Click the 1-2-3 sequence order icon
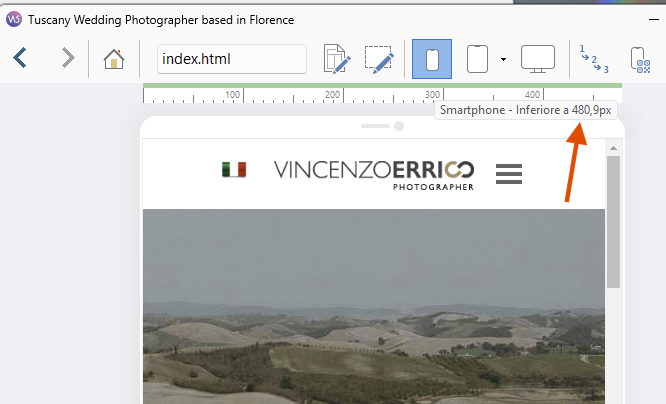666x404 pixels. click(x=593, y=59)
